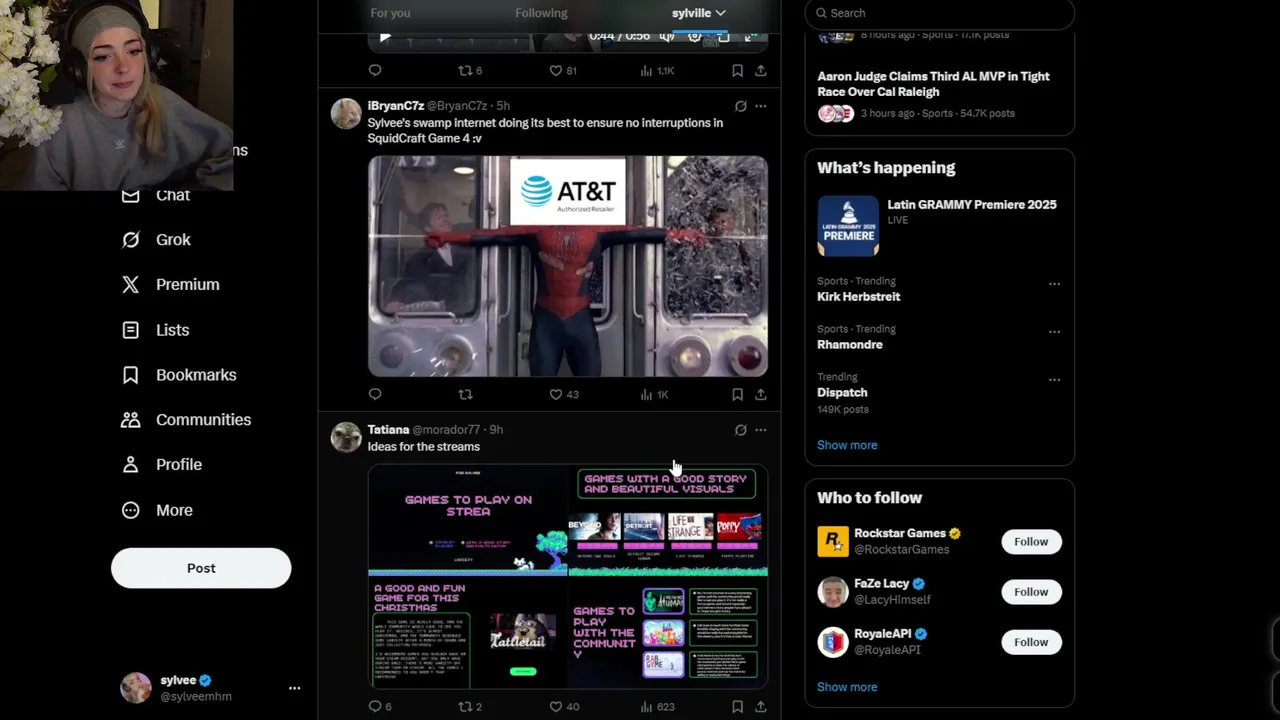Share the top video post
1280x720 pixels.
point(761,70)
